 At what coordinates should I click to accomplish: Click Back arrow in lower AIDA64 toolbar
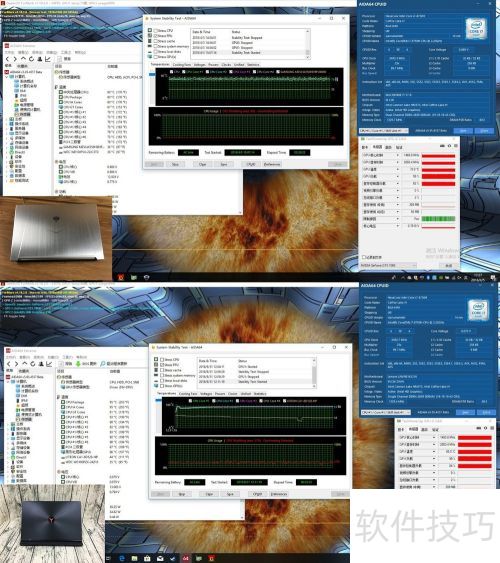9,364
